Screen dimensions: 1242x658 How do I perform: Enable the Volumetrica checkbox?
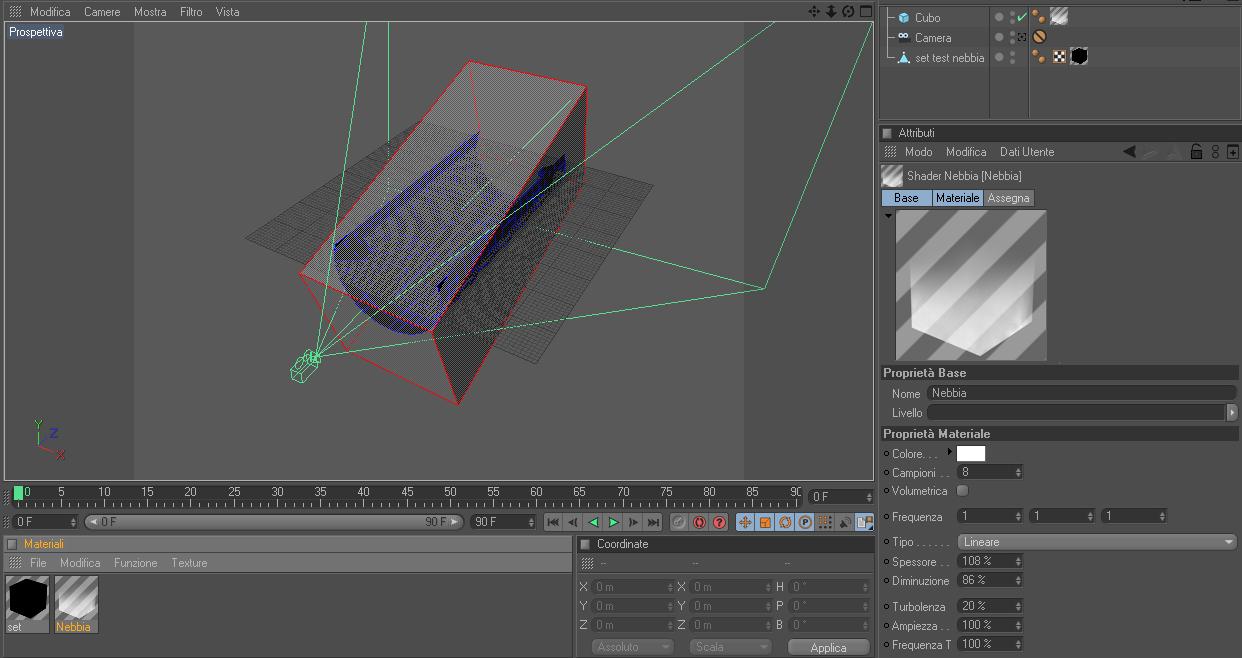(962, 491)
